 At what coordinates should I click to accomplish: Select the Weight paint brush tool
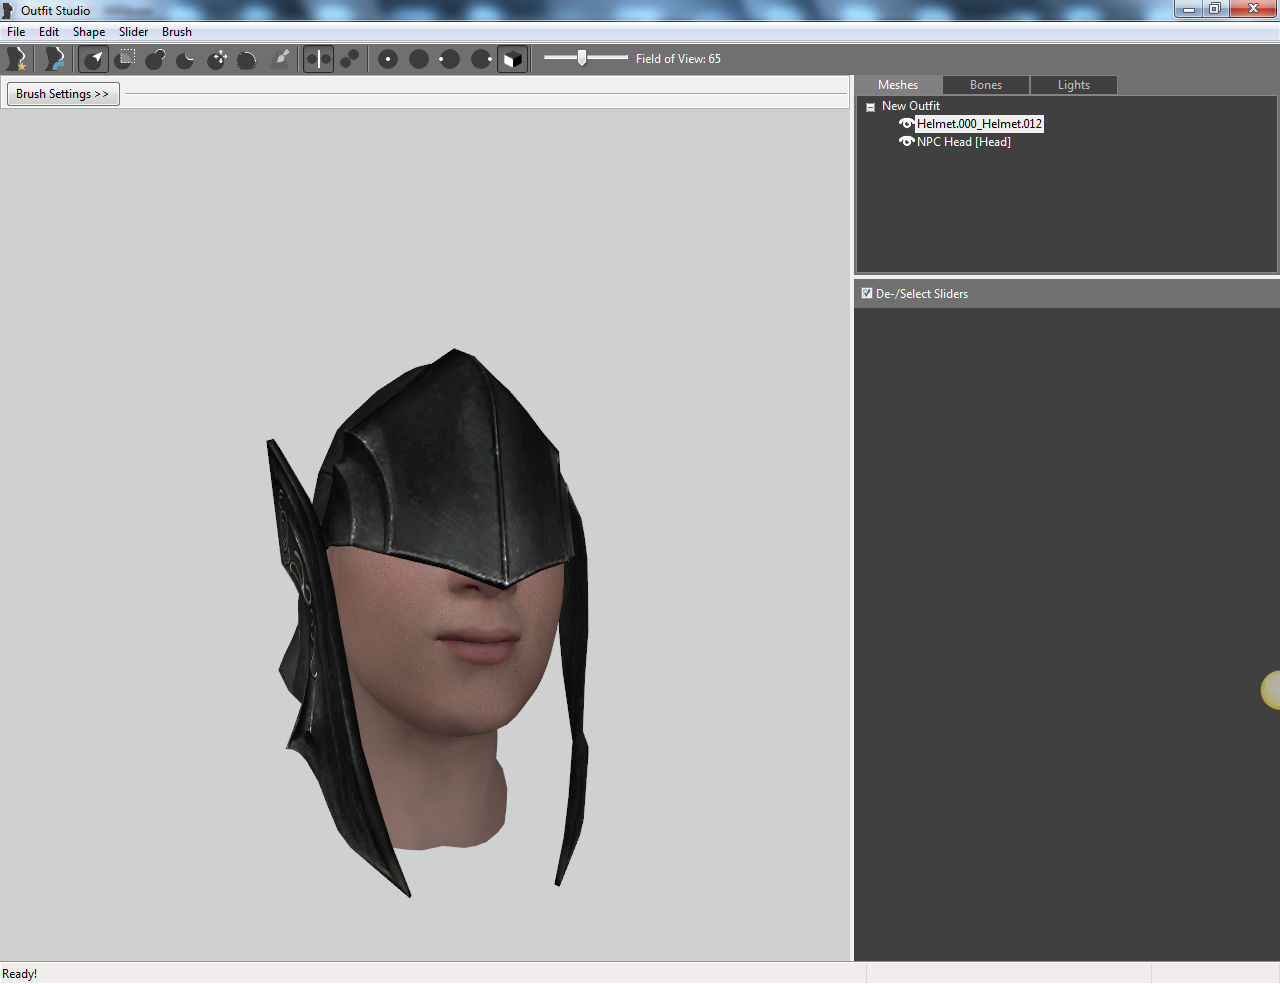tap(281, 59)
